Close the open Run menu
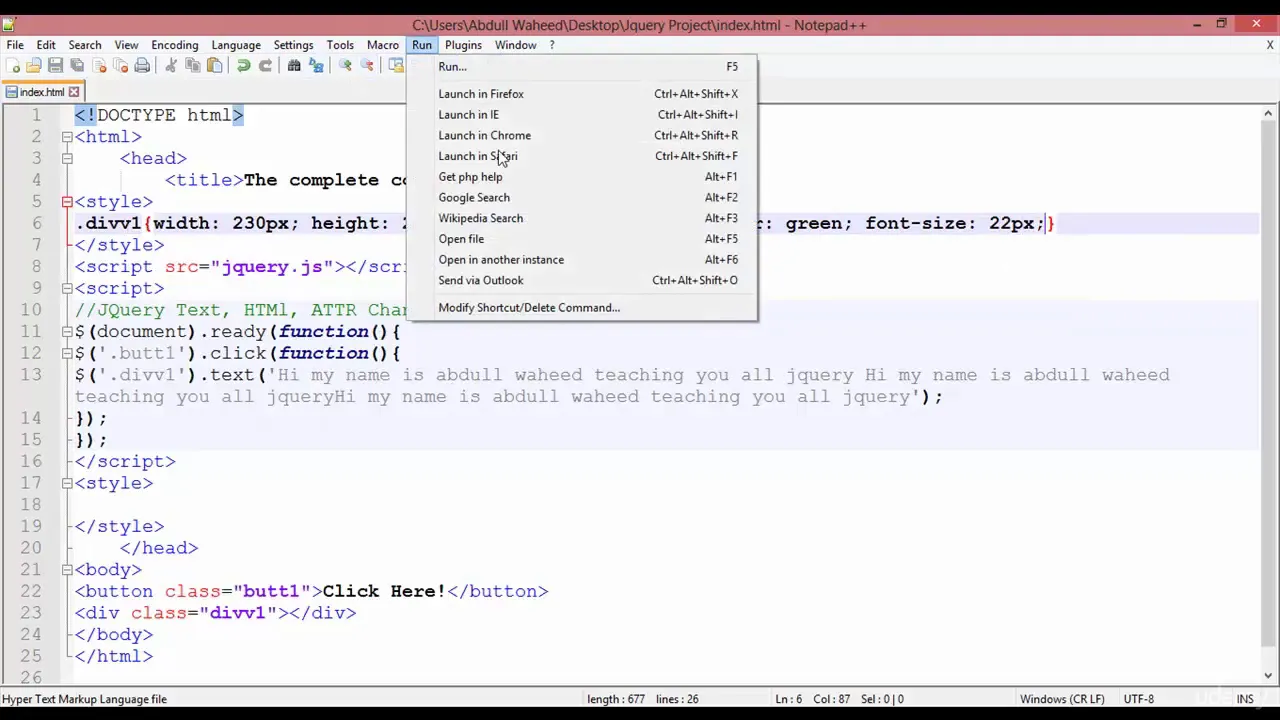This screenshot has width=1280, height=720. [422, 45]
